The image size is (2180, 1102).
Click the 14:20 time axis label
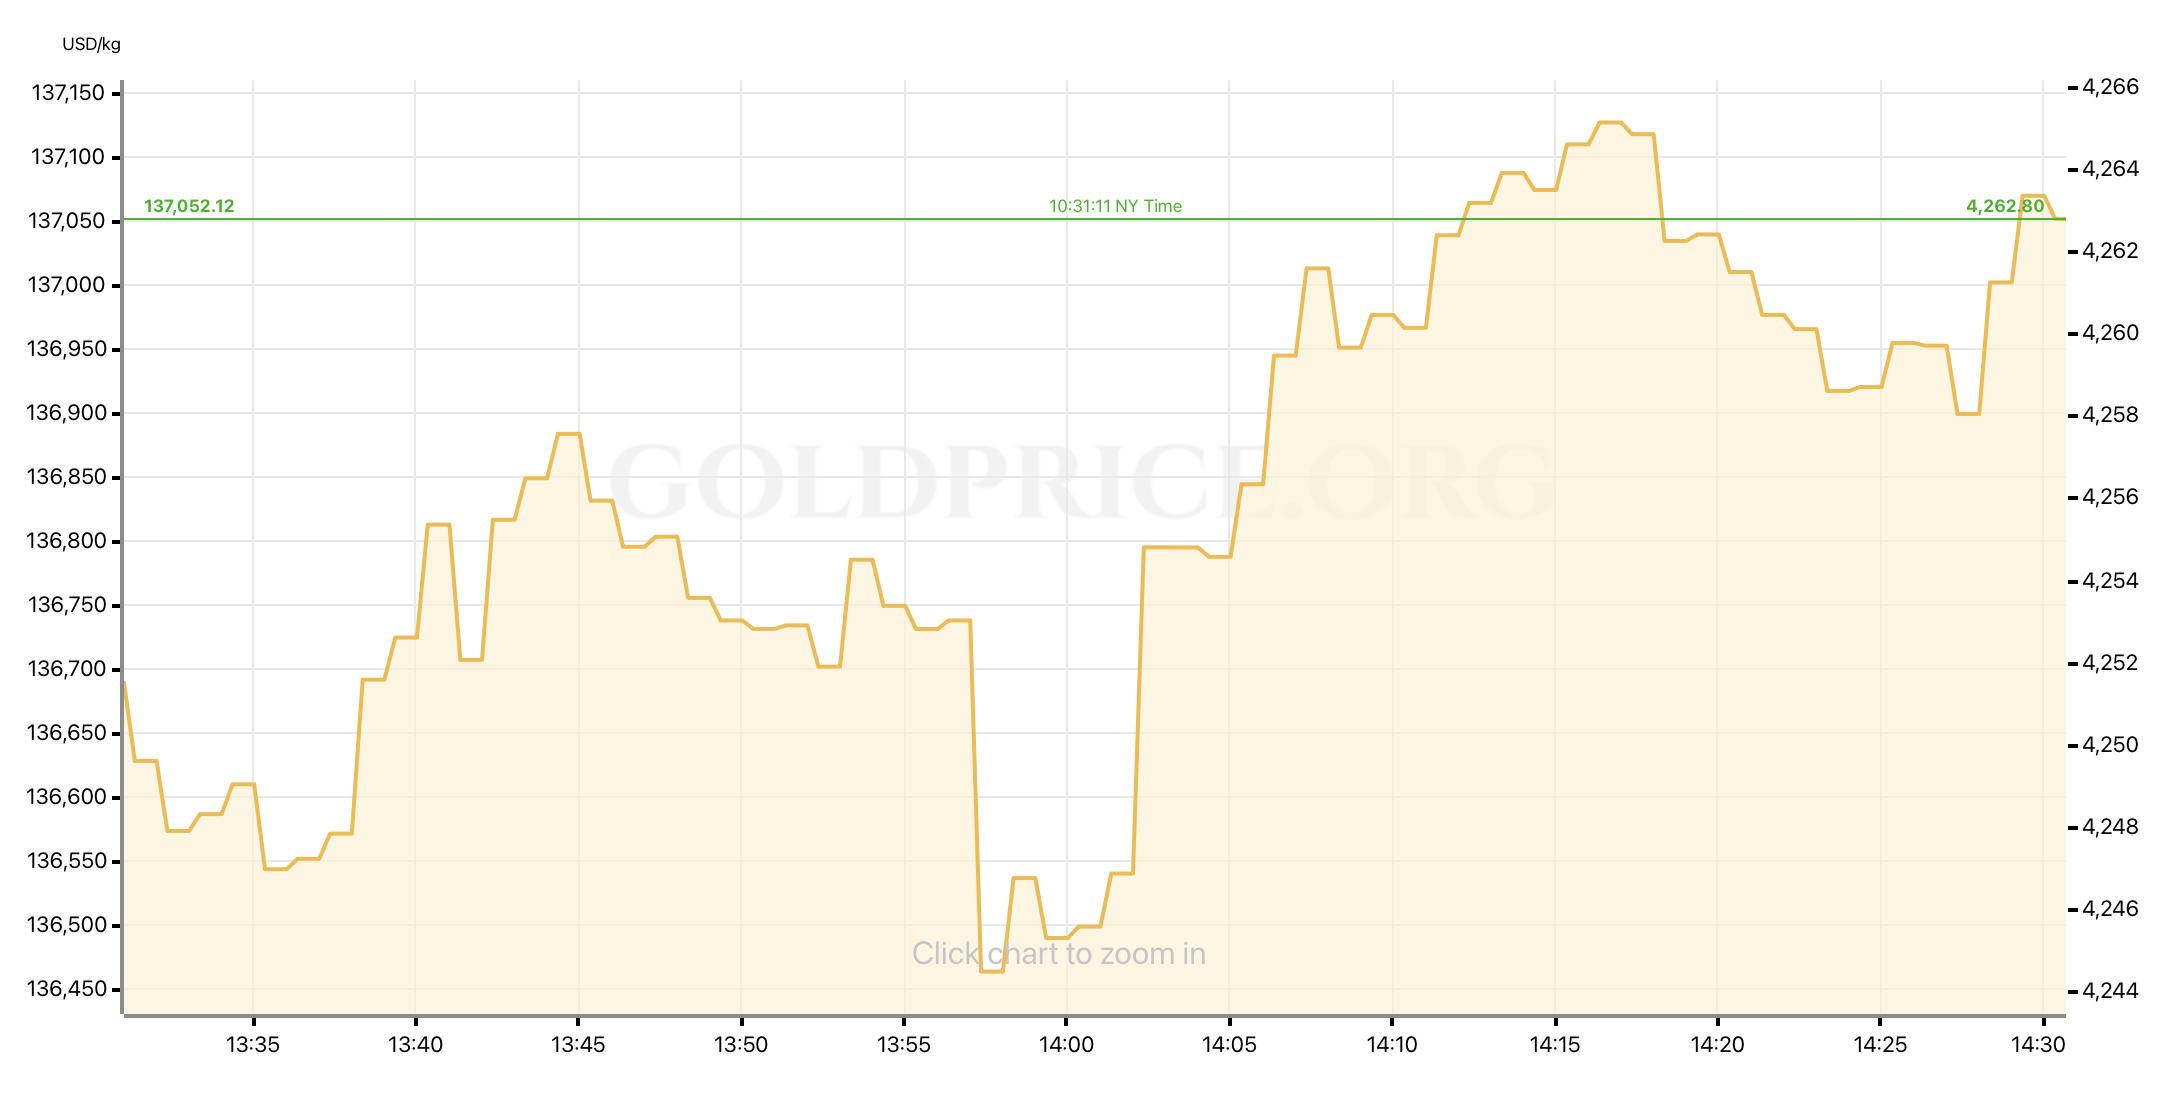tap(1717, 1045)
